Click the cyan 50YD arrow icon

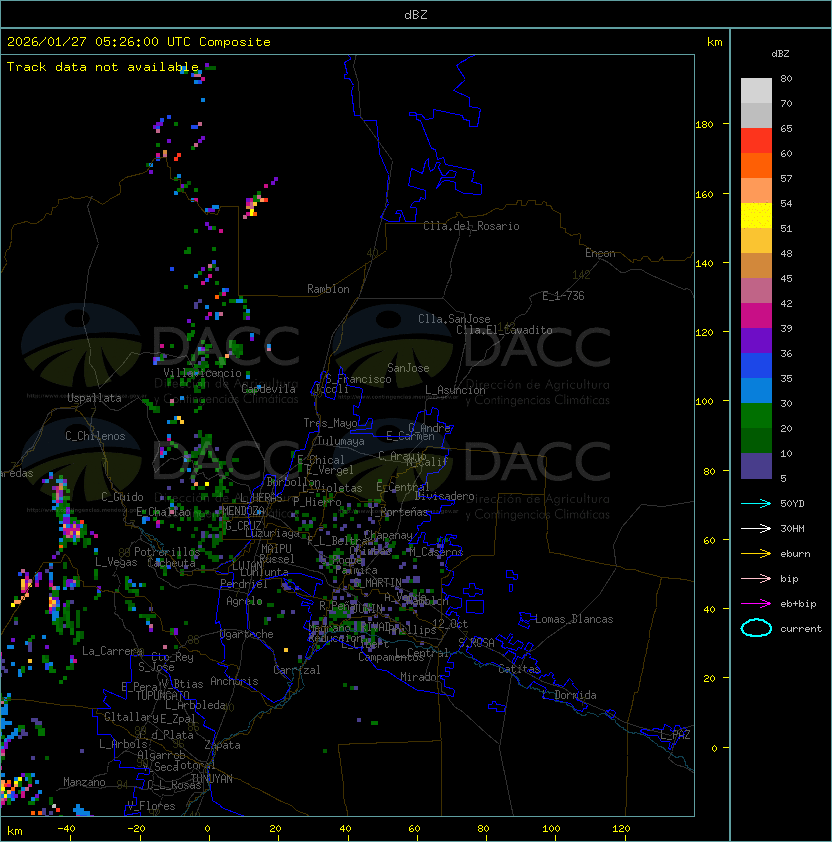click(x=756, y=503)
